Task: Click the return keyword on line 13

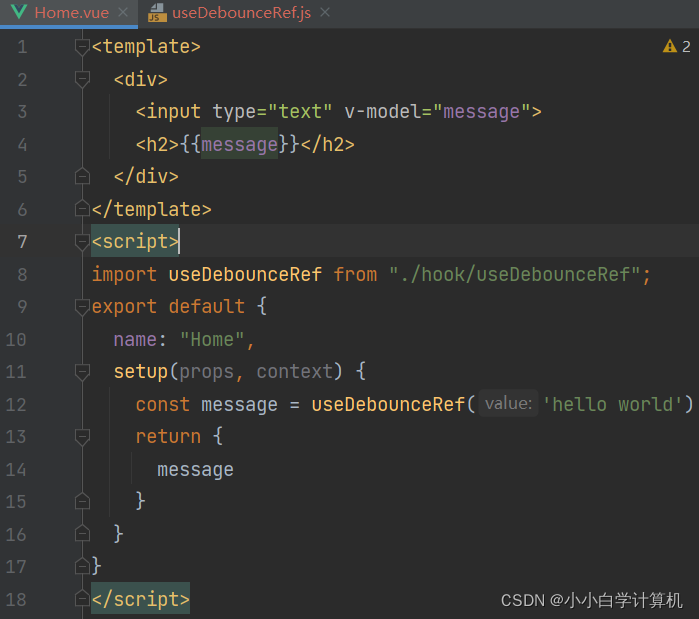Action: pyautogui.click(x=169, y=437)
